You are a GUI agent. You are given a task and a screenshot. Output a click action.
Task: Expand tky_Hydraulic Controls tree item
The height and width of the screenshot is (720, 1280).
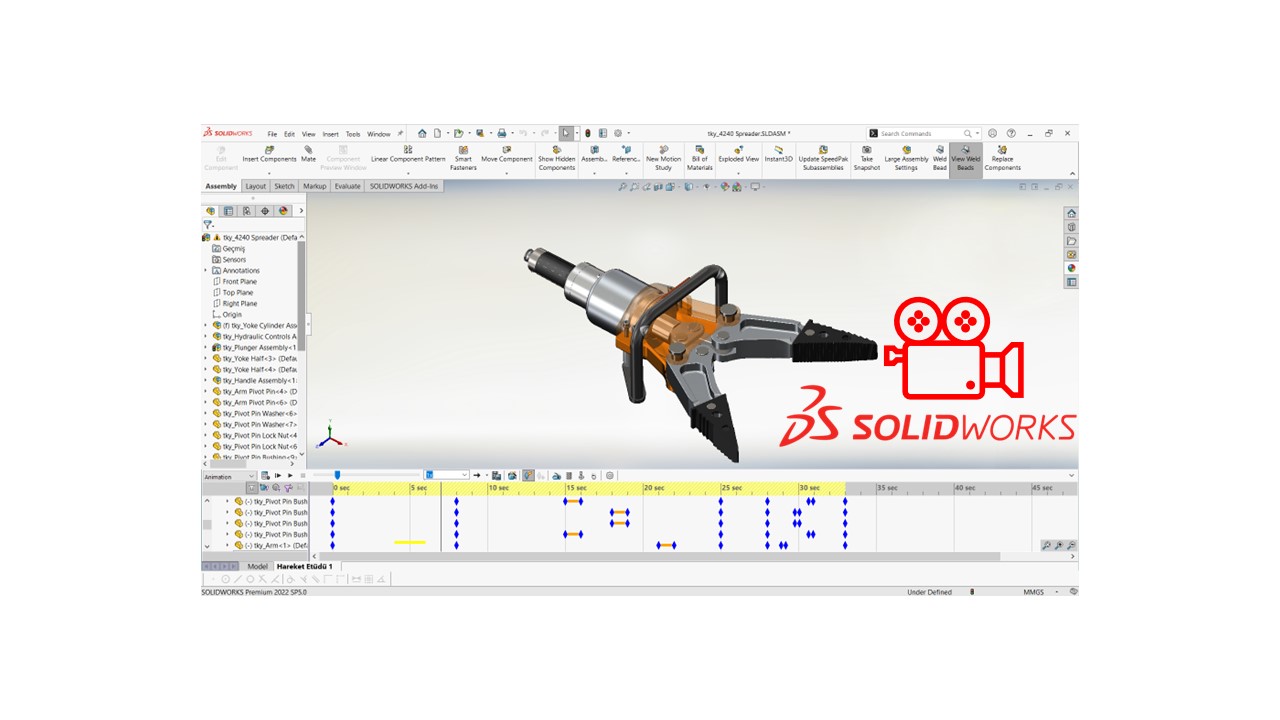click(206, 336)
